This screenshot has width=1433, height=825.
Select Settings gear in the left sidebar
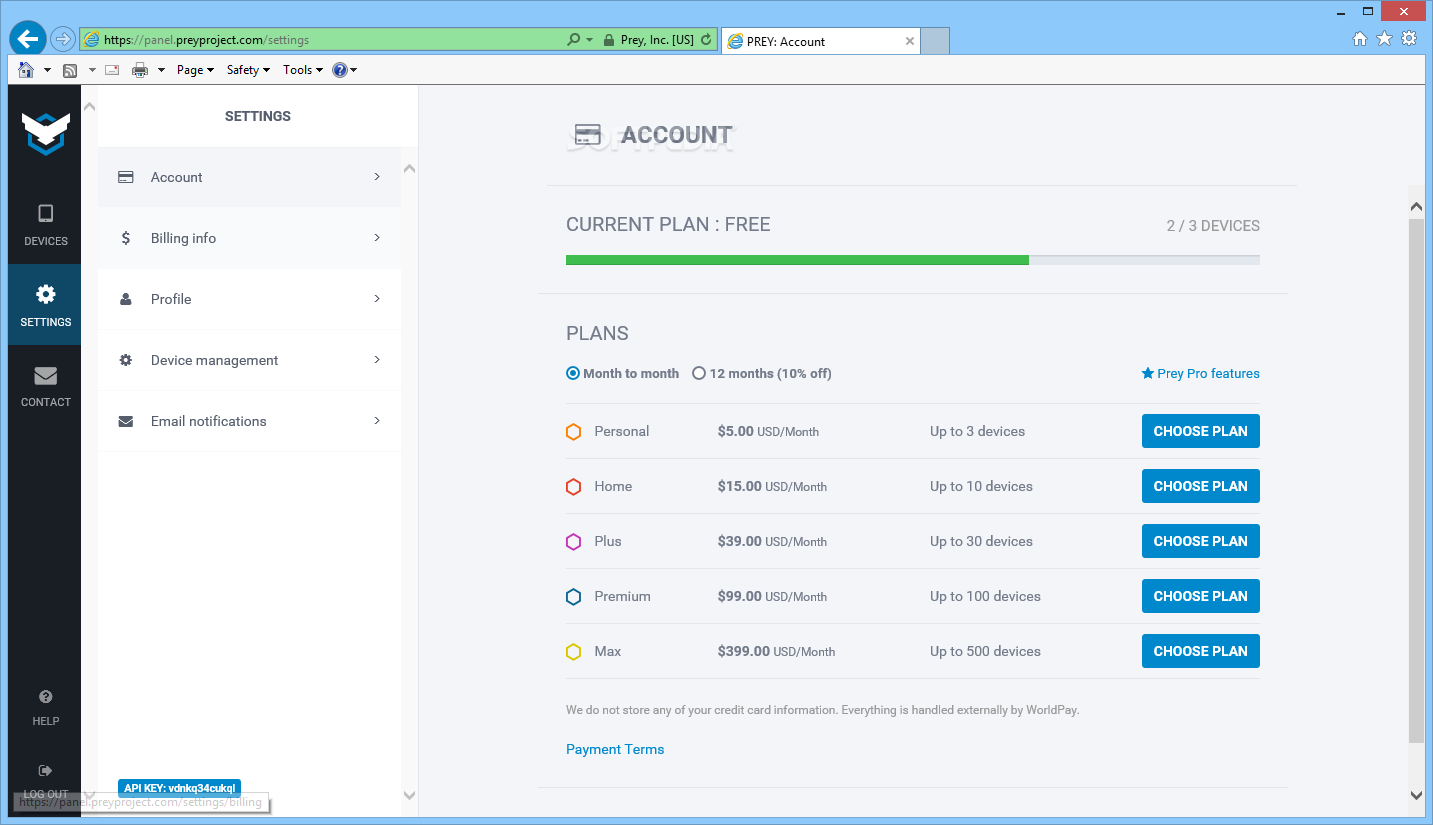click(46, 305)
